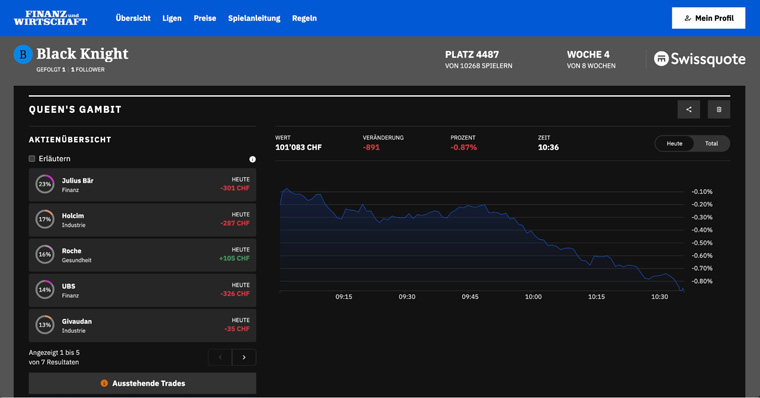Go to the Preise page
760x398 pixels.
205,18
